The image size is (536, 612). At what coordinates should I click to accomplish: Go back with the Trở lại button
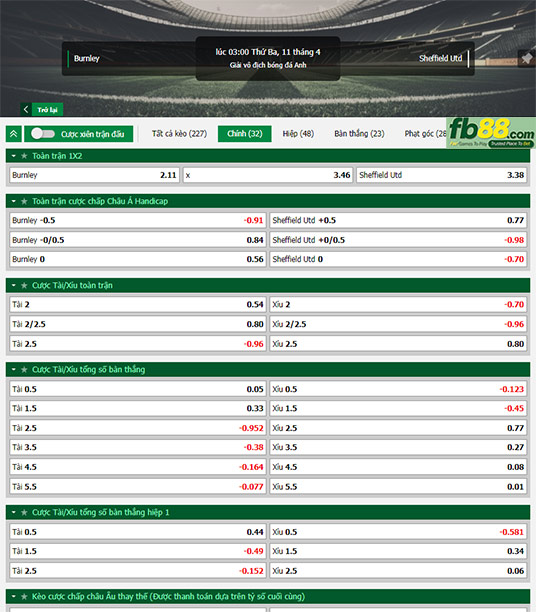tap(42, 110)
